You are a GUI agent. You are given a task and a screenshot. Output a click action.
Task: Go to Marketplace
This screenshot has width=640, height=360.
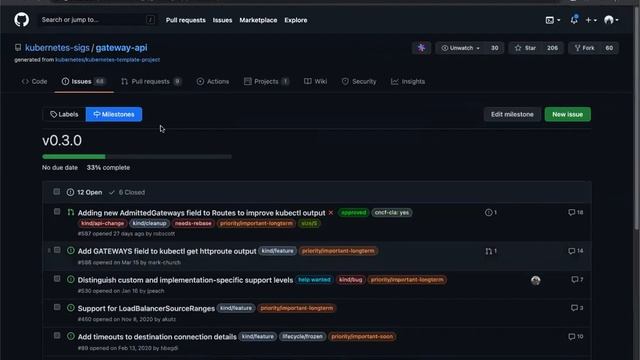(258, 20)
